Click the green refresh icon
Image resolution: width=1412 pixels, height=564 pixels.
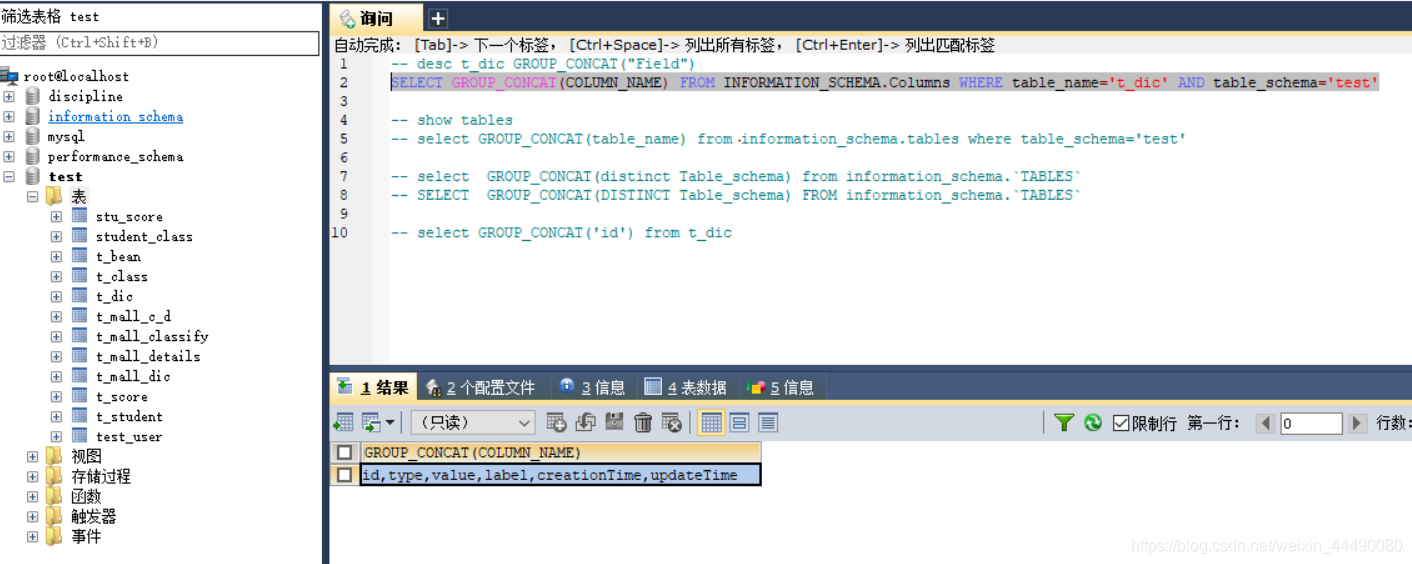pos(1093,423)
